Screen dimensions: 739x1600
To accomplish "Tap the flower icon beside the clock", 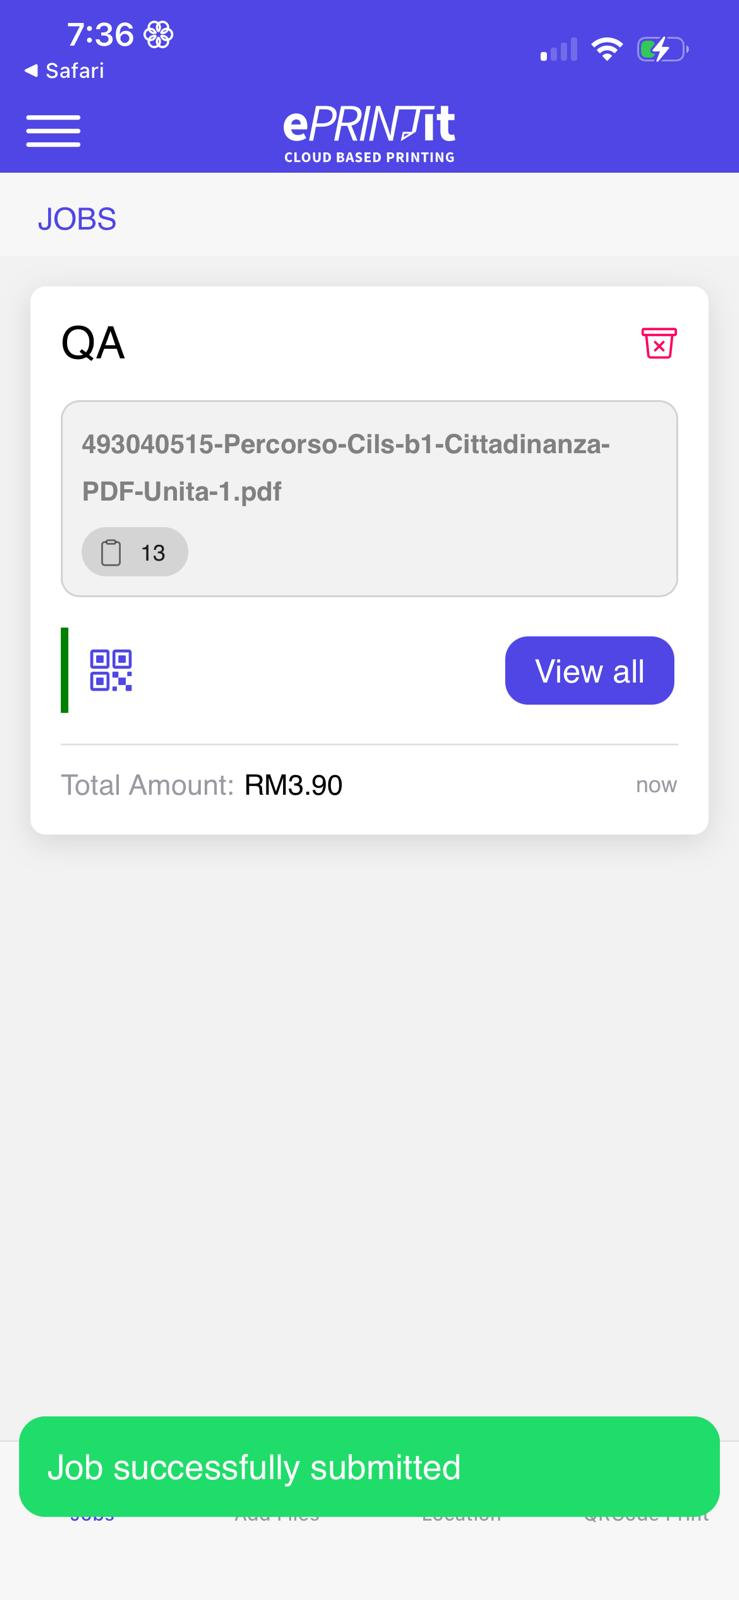I will [159, 36].
